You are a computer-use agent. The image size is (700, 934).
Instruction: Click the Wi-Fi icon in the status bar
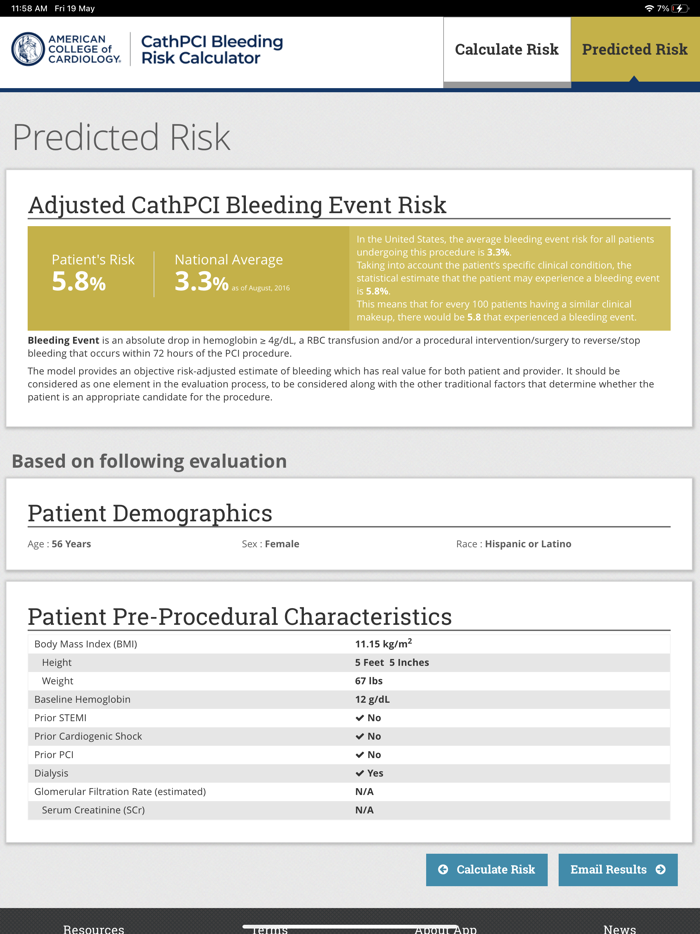(x=651, y=7)
